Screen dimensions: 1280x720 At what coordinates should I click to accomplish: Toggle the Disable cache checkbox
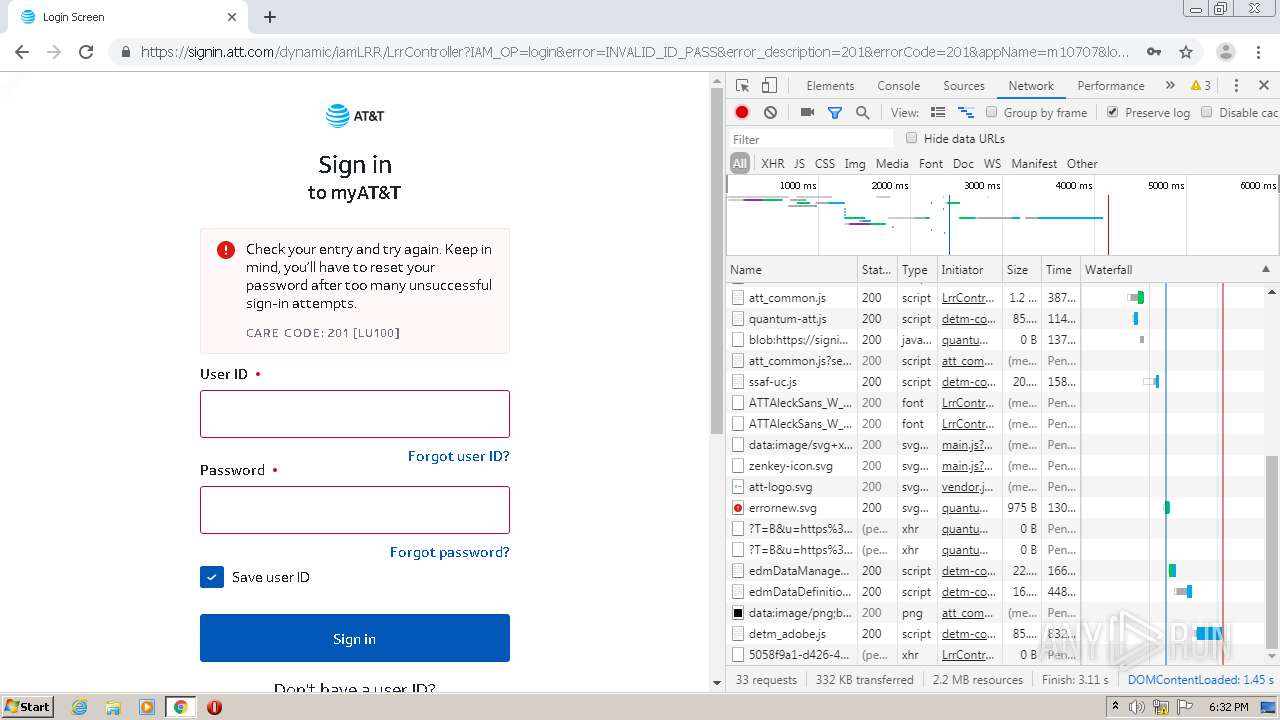point(1207,112)
